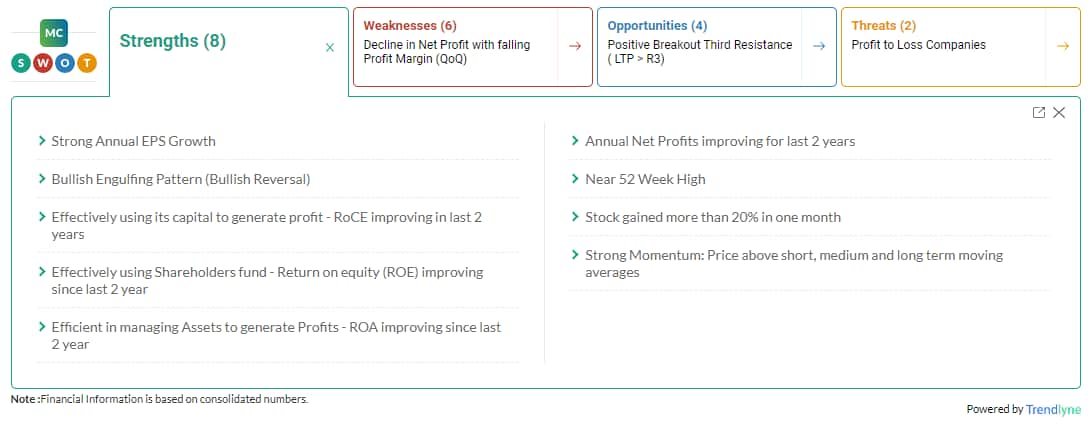Open Strong Annual EPS Growth item
This screenshot has height=424, width=1091.
point(134,141)
